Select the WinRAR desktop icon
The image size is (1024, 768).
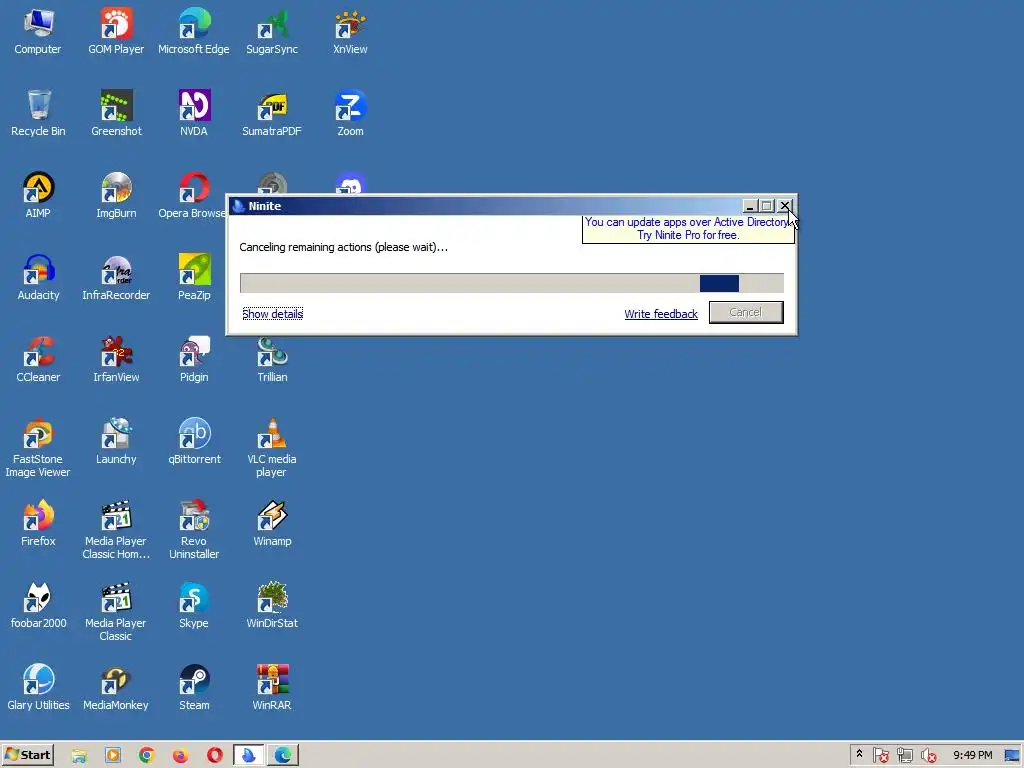(x=272, y=687)
